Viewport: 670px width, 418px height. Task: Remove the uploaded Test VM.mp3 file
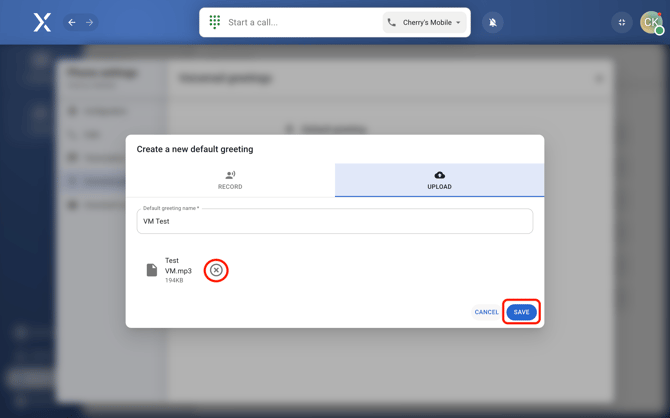216,270
